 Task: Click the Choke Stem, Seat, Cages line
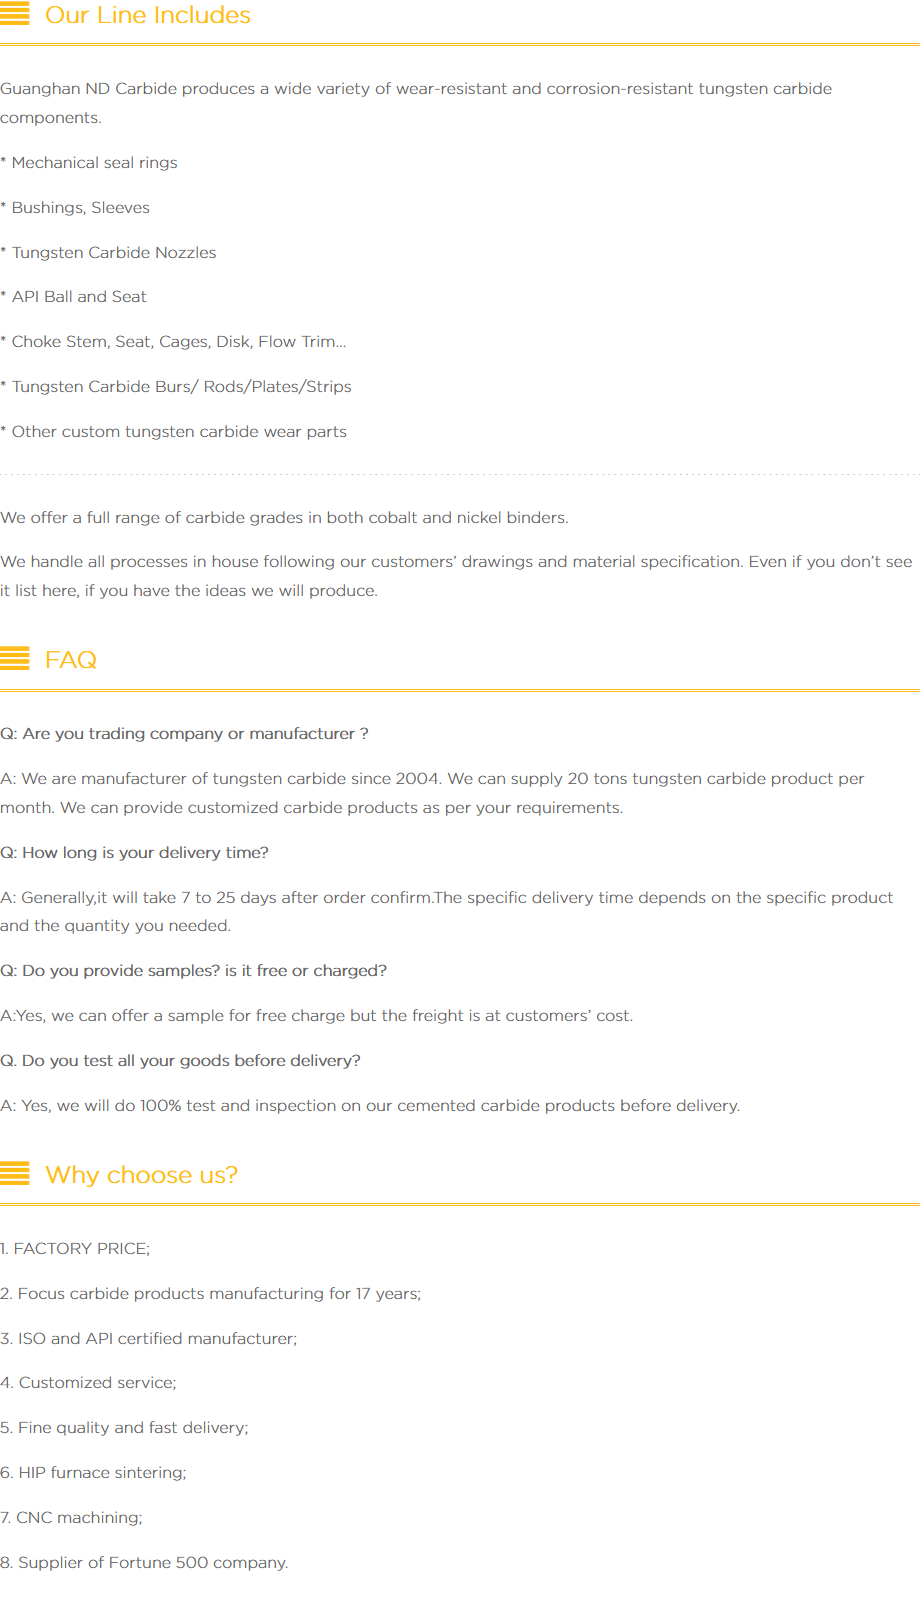(x=179, y=342)
